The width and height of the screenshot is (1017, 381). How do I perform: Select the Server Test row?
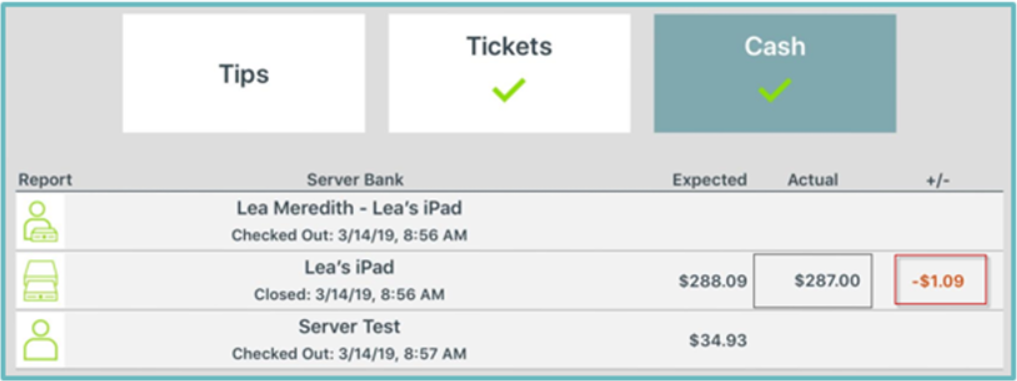pyautogui.click(x=508, y=339)
